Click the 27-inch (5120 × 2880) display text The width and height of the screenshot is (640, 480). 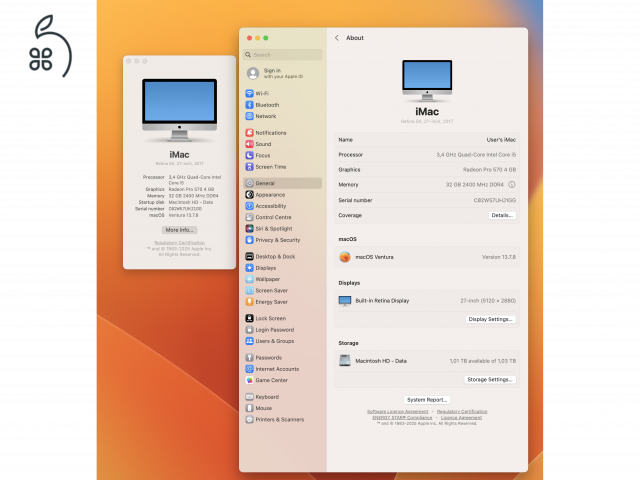click(488, 300)
